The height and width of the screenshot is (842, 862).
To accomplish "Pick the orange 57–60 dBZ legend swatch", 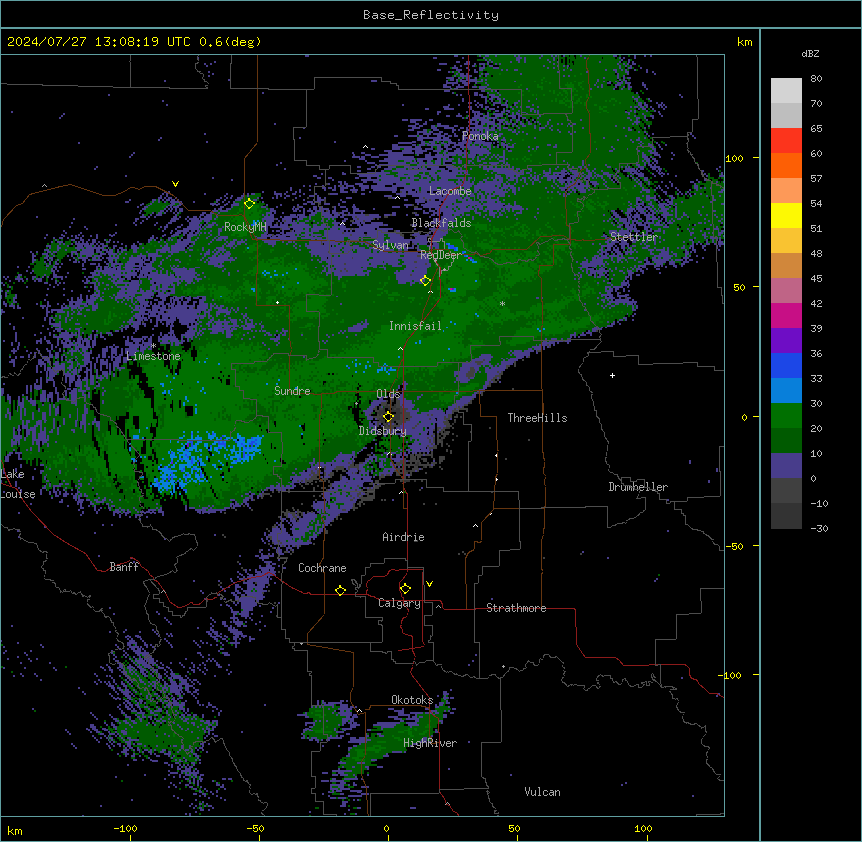I will tap(786, 165).
